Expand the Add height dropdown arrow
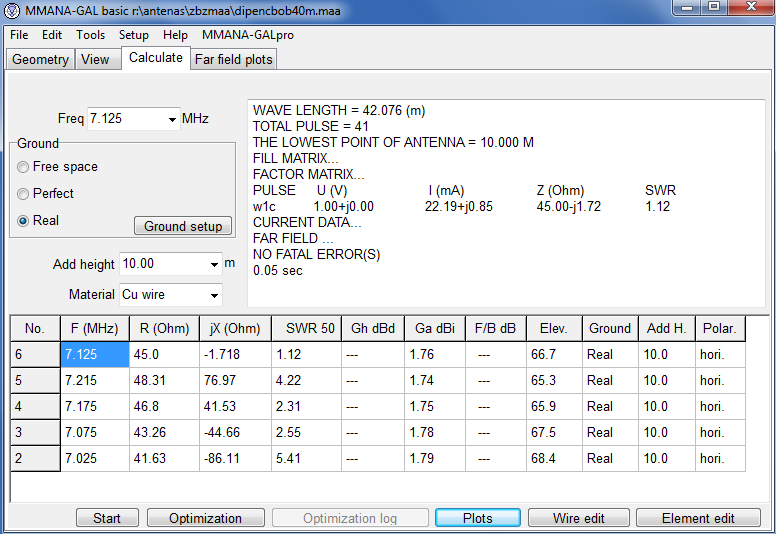776x534 pixels. (214, 265)
